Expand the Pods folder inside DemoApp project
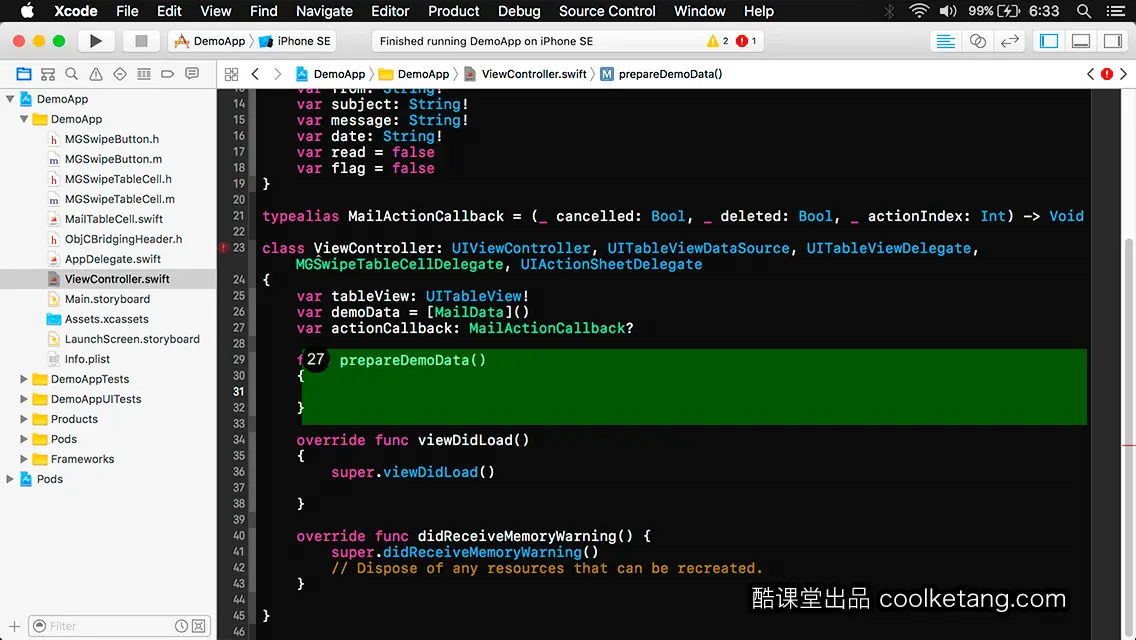Viewport: 1136px width, 640px height. (24, 439)
